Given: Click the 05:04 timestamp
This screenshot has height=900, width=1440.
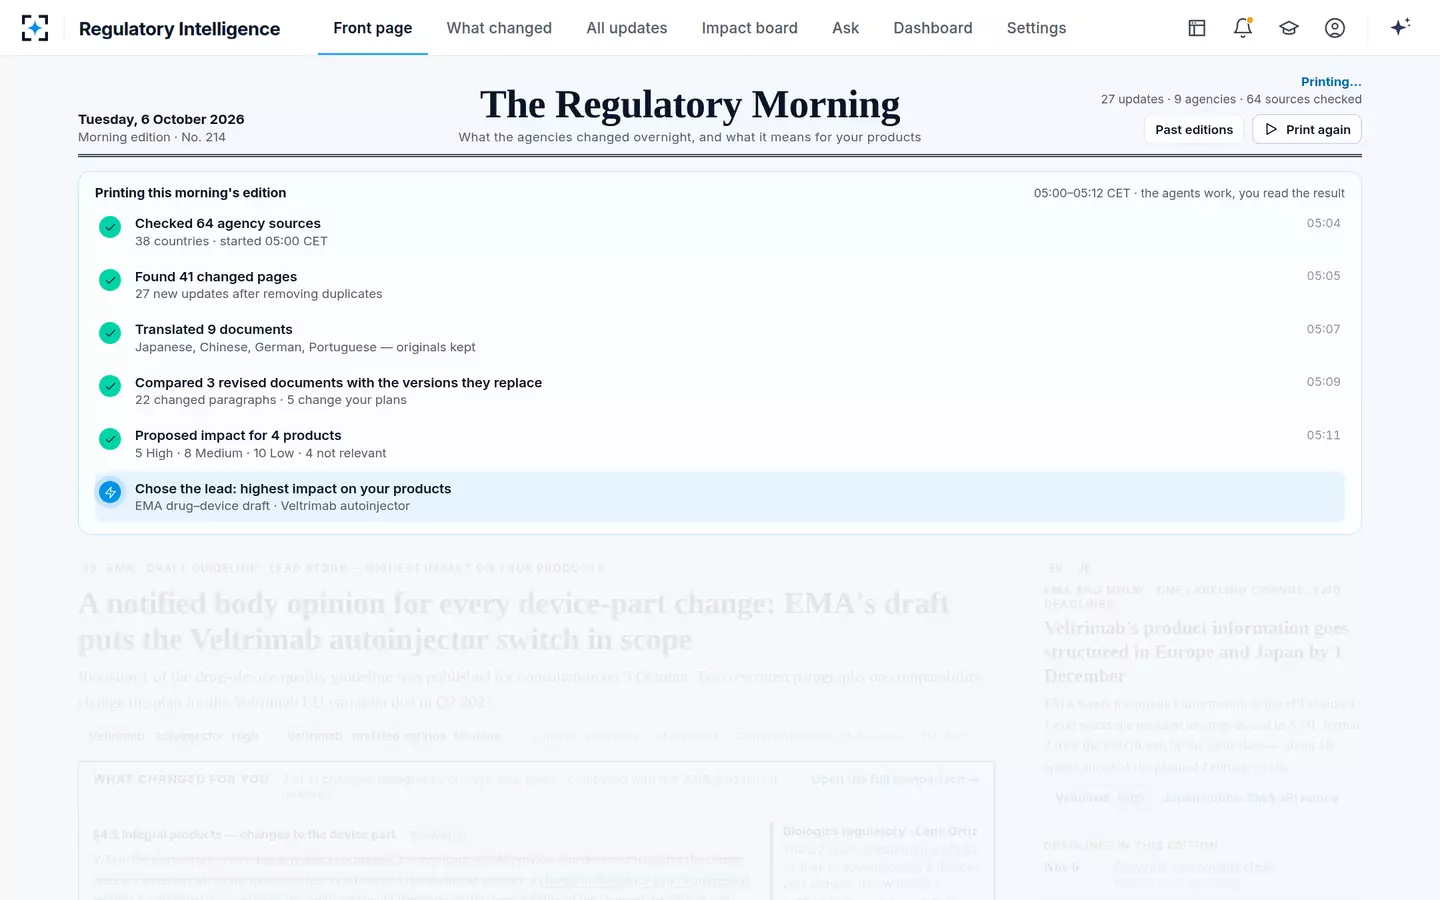Looking at the screenshot, I should pos(1323,223).
